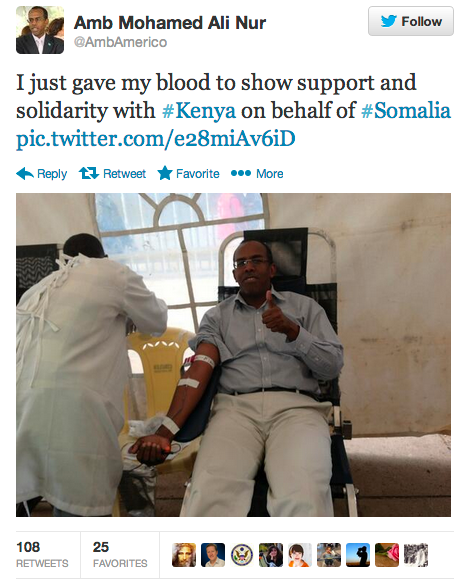The height and width of the screenshot is (583, 470).
Task: Open the blood donation photo
Action: [x=233, y=355]
